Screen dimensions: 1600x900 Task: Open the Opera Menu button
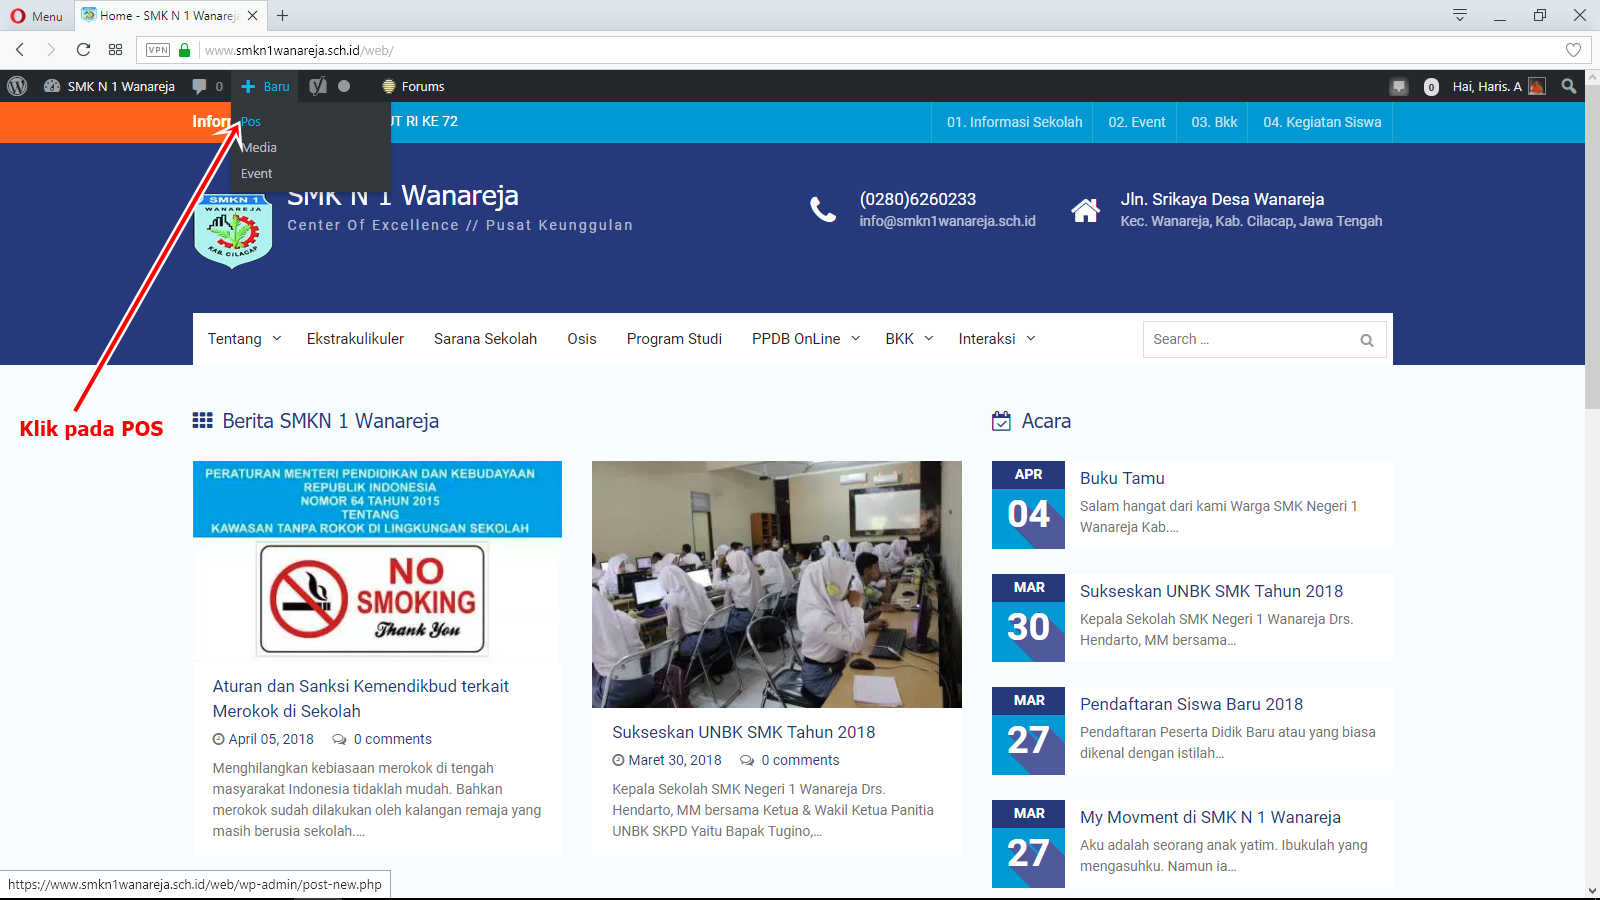coord(36,16)
